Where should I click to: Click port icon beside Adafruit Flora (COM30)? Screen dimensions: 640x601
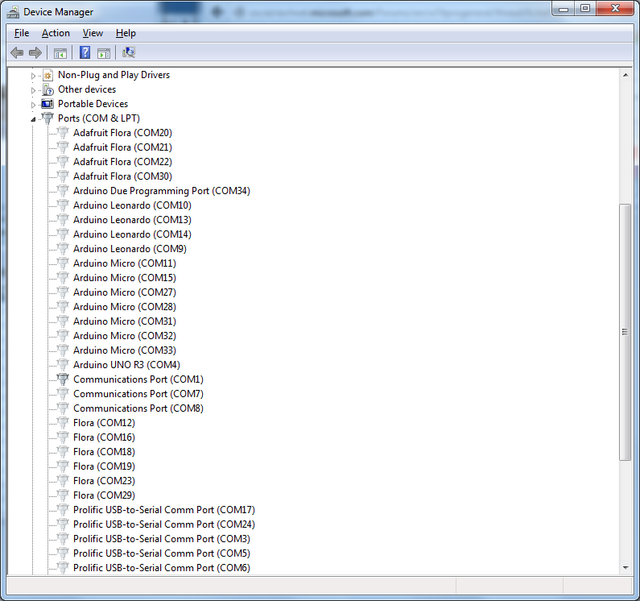[63, 176]
